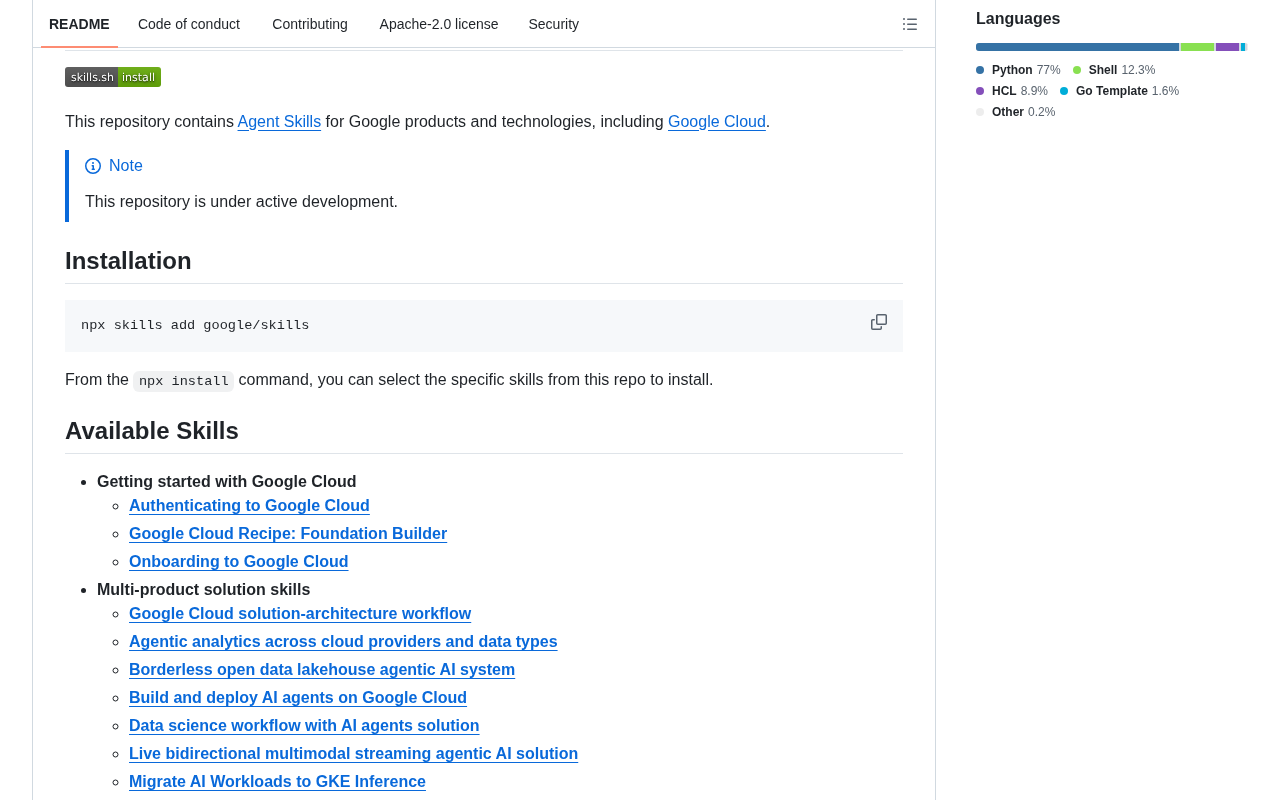Open Onboarding to Google Cloud link
This screenshot has height=800, width=1280.
pyautogui.click(x=239, y=562)
